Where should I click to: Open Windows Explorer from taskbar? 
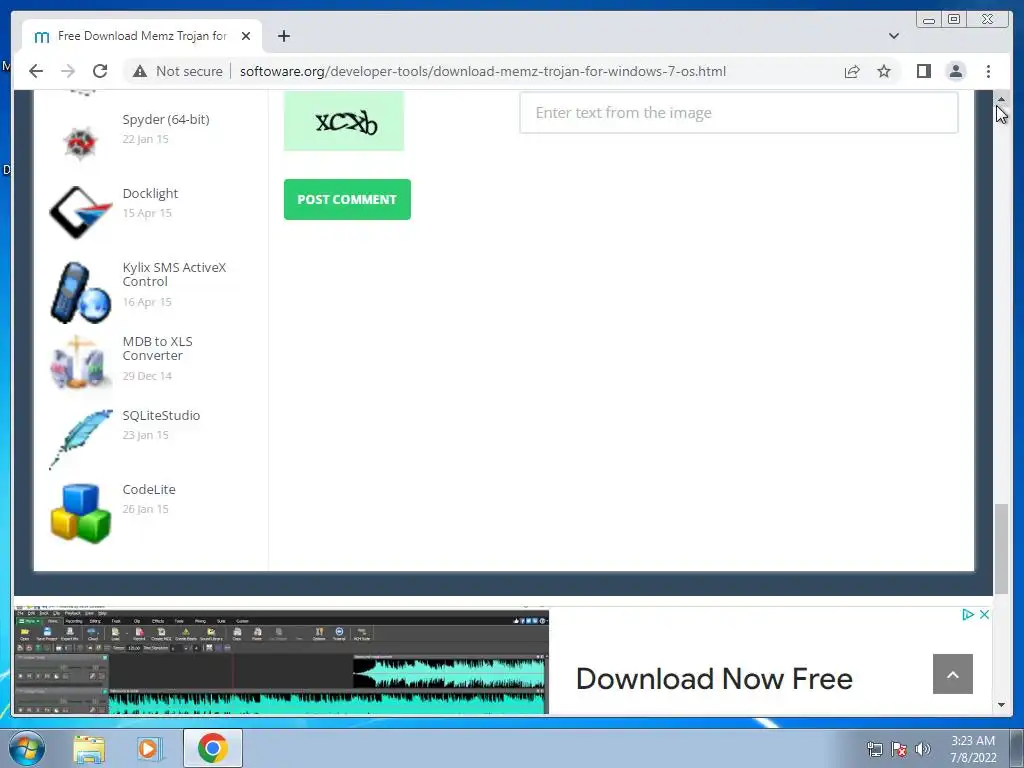point(89,748)
